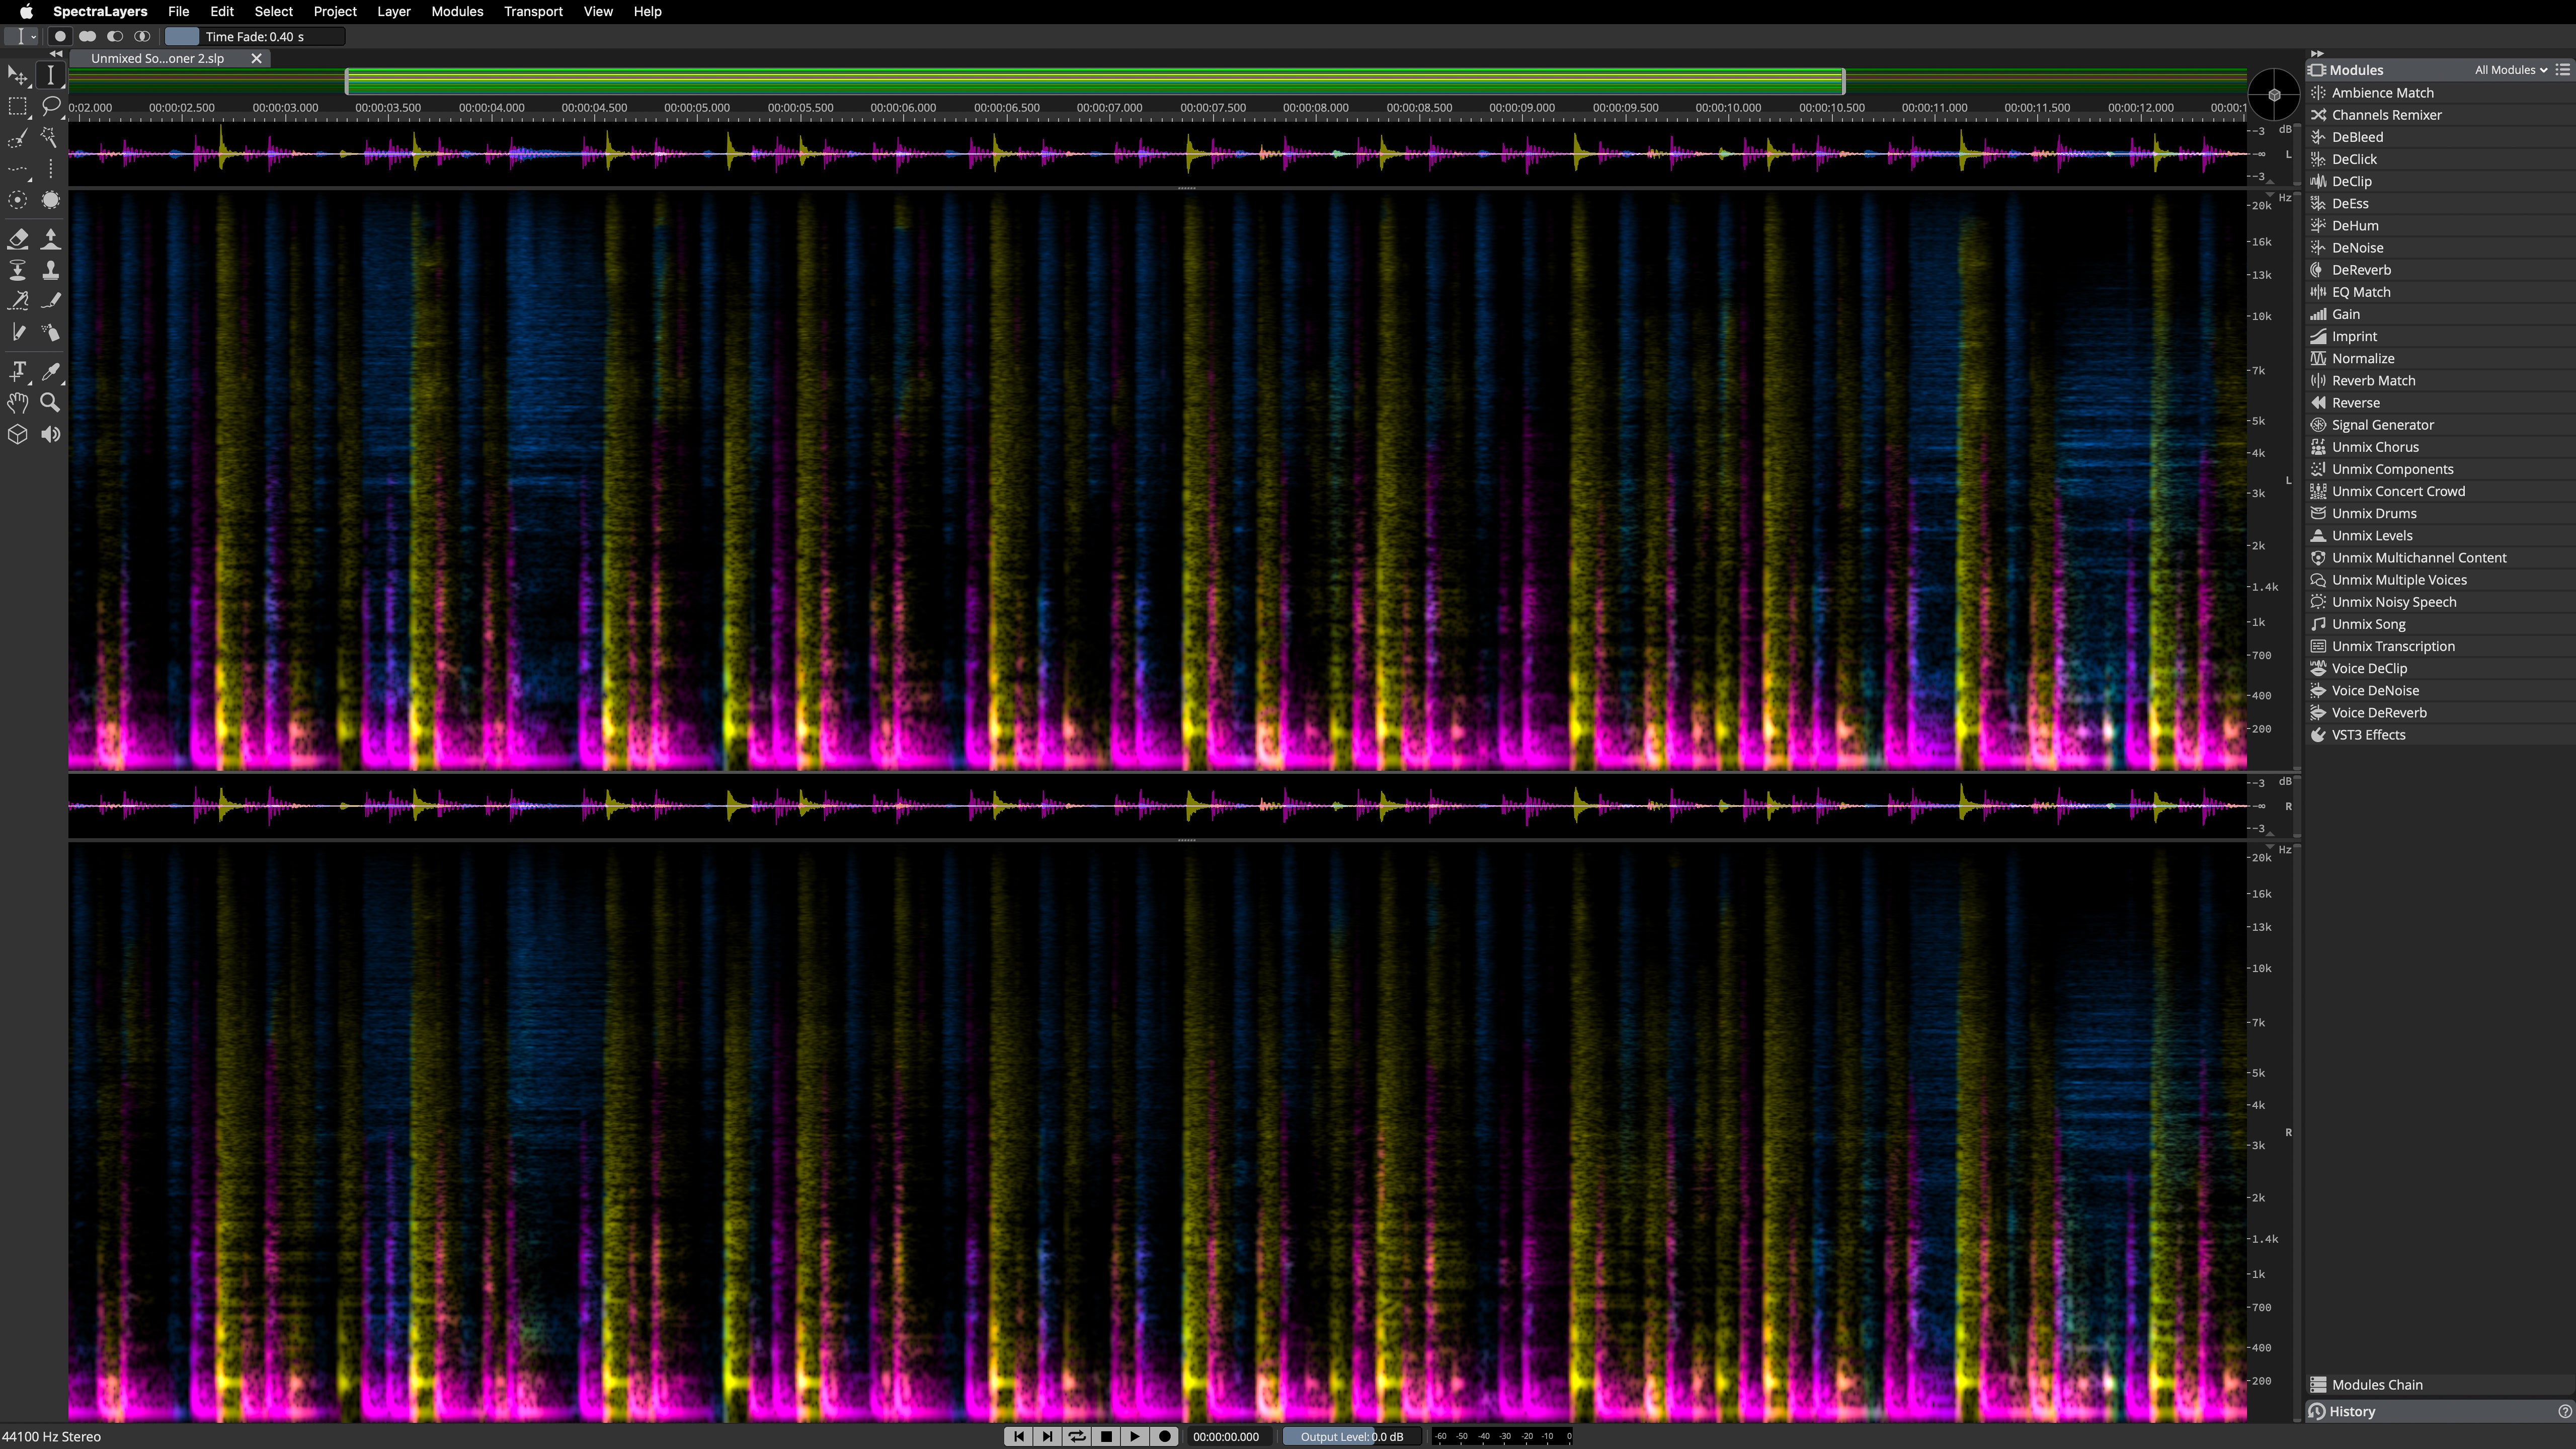Screen dimensions: 2576x1449
Task: Select the Eraser tool
Action: [x=17, y=238]
